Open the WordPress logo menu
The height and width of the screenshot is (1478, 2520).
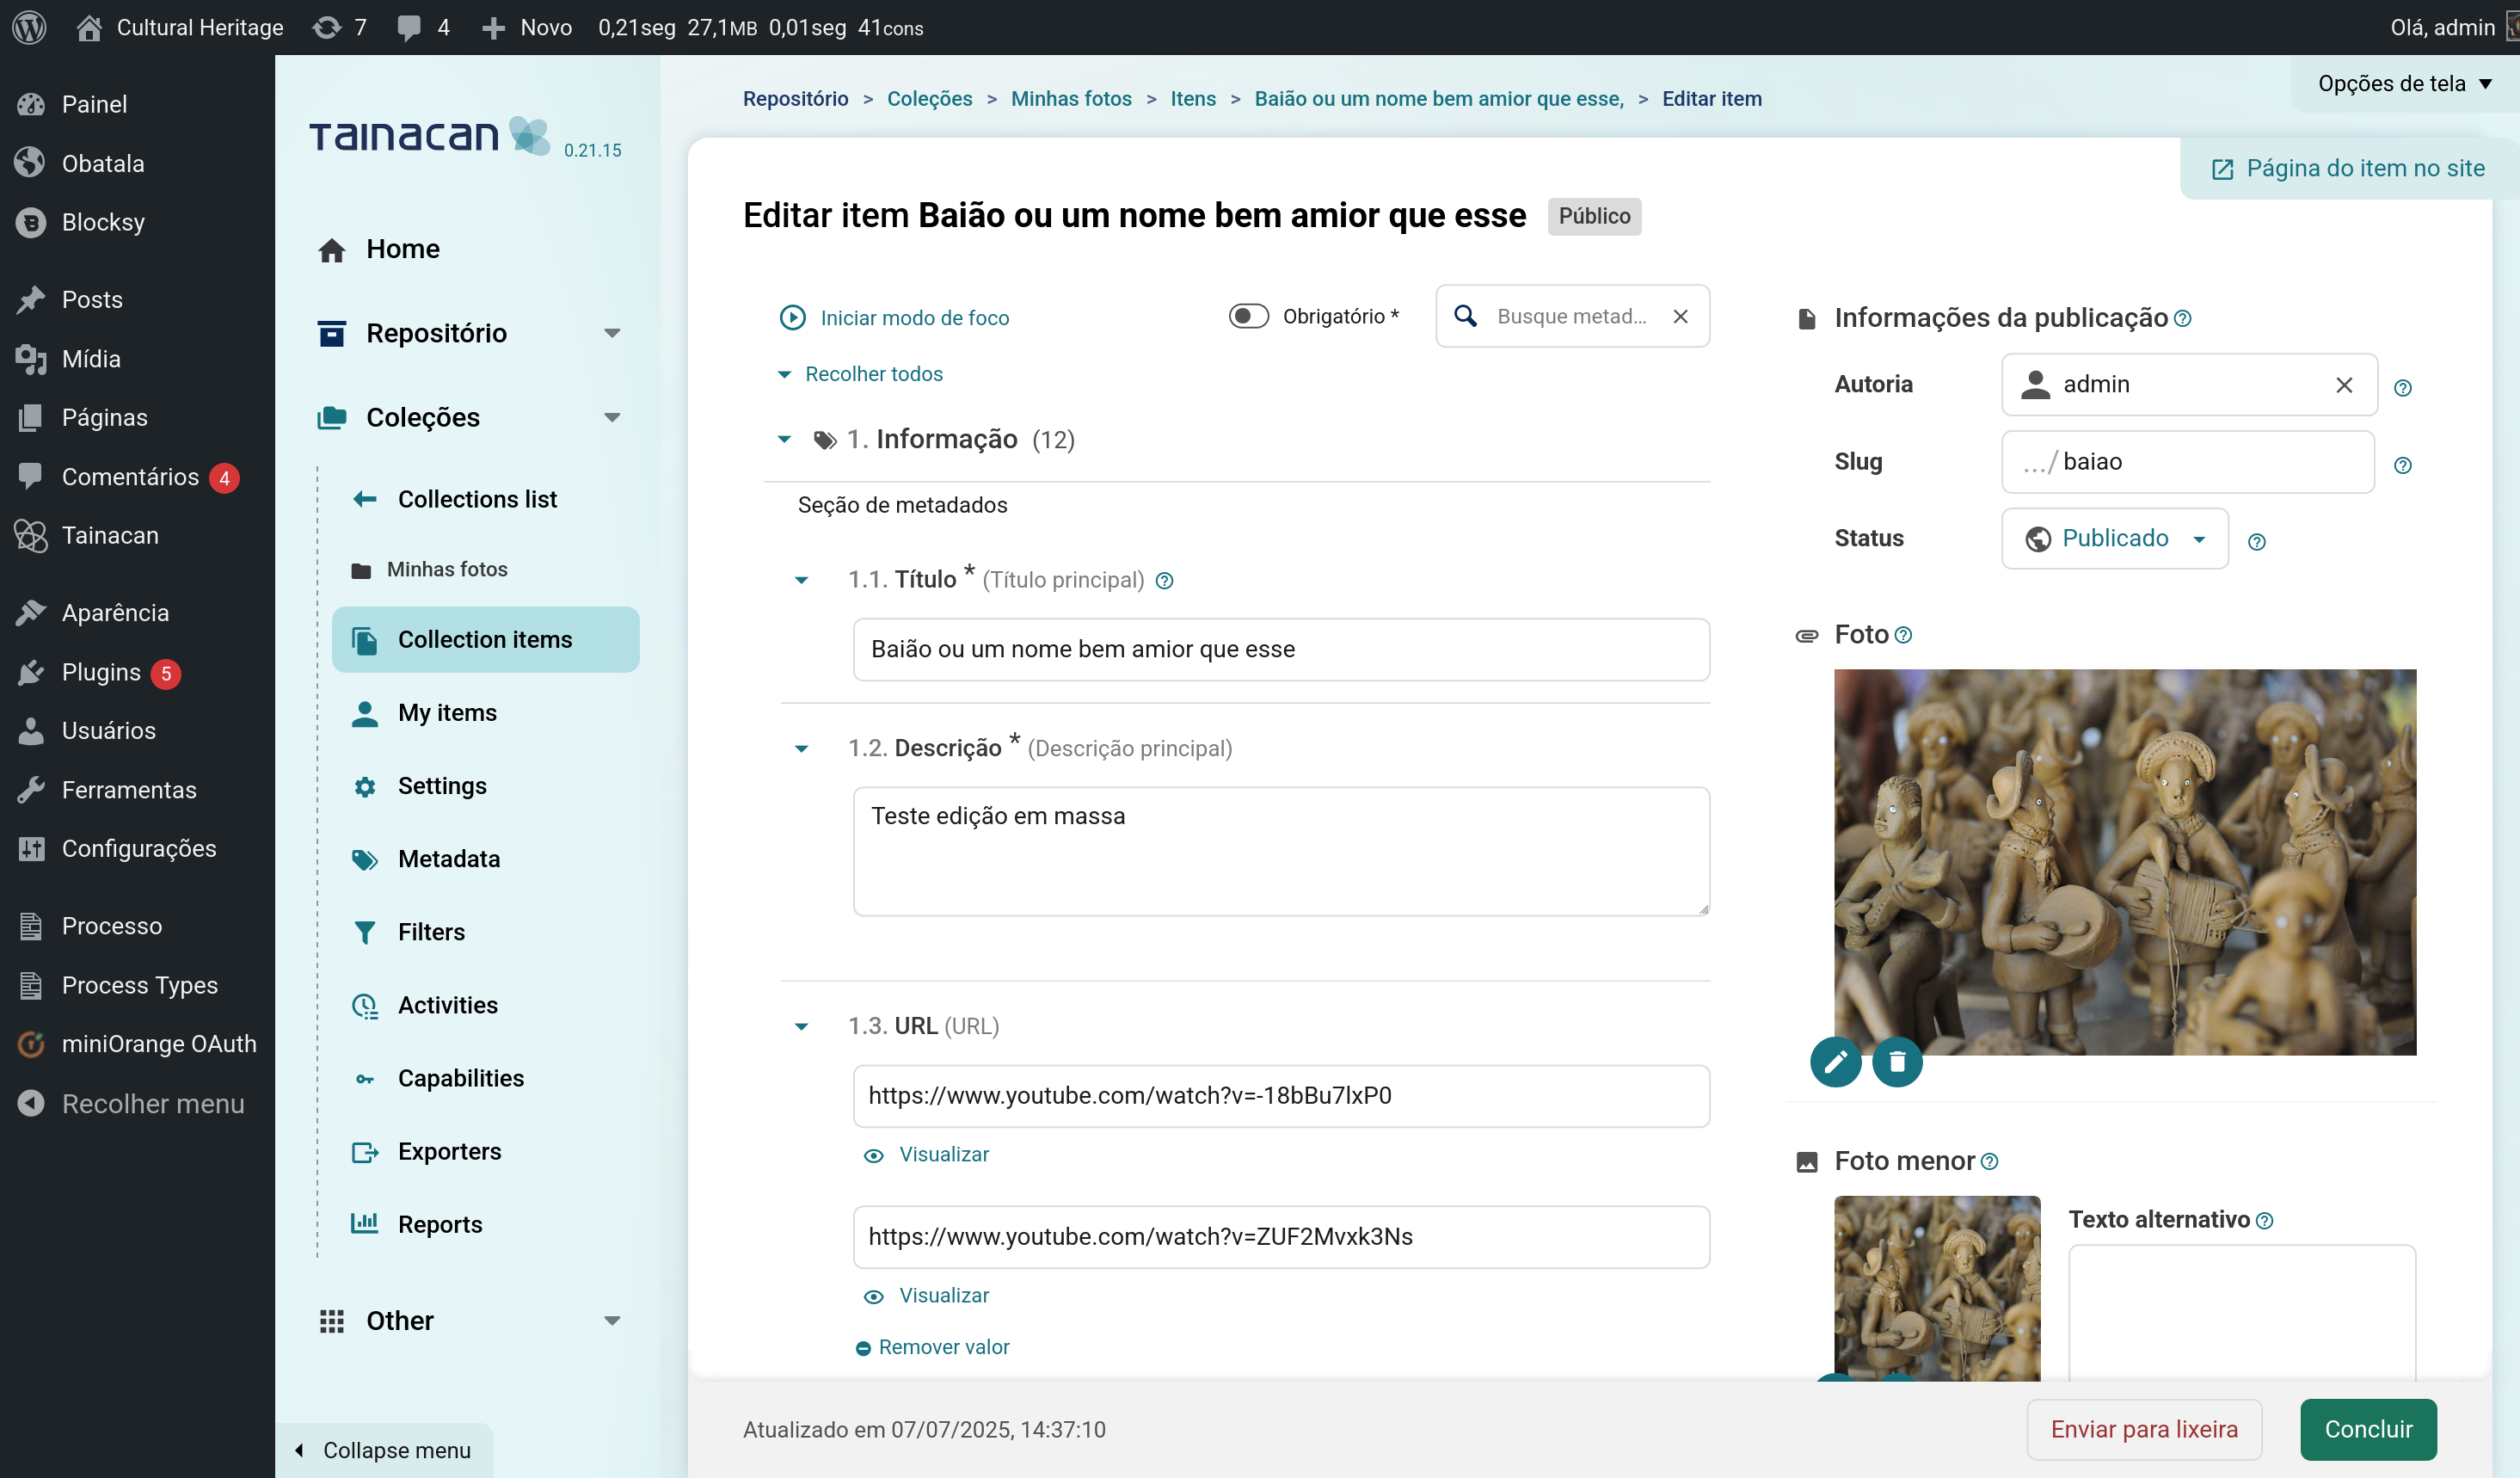coord(29,27)
